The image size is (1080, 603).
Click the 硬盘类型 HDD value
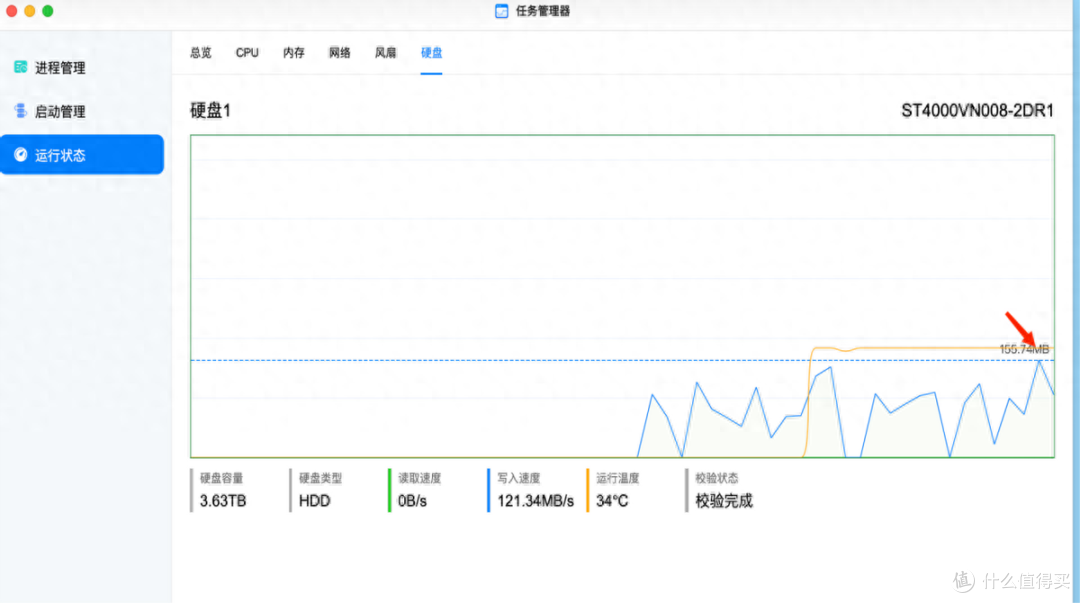[315, 501]
